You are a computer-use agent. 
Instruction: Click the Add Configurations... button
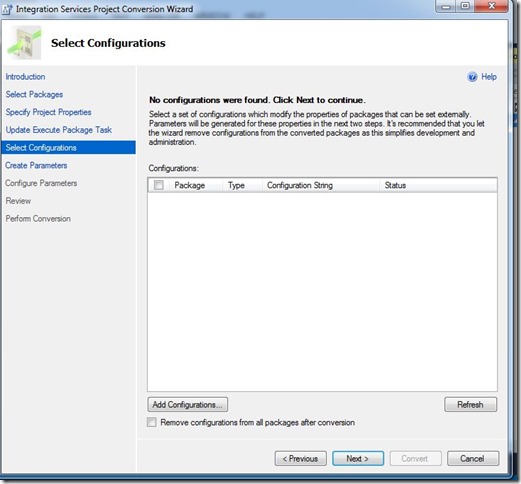pos(188,405)
